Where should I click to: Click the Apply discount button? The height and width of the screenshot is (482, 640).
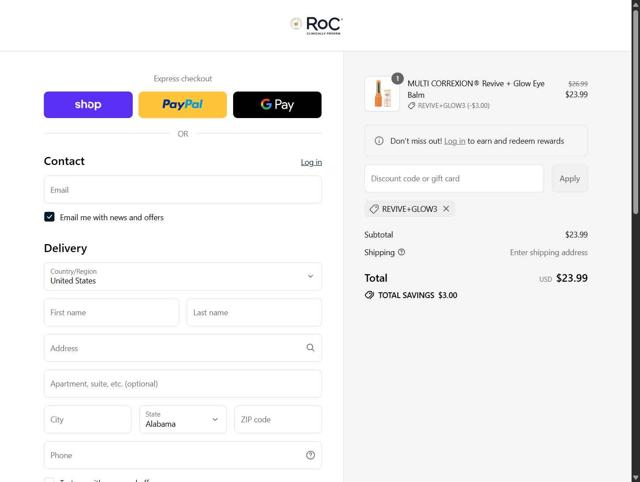(x=570, y=178)
